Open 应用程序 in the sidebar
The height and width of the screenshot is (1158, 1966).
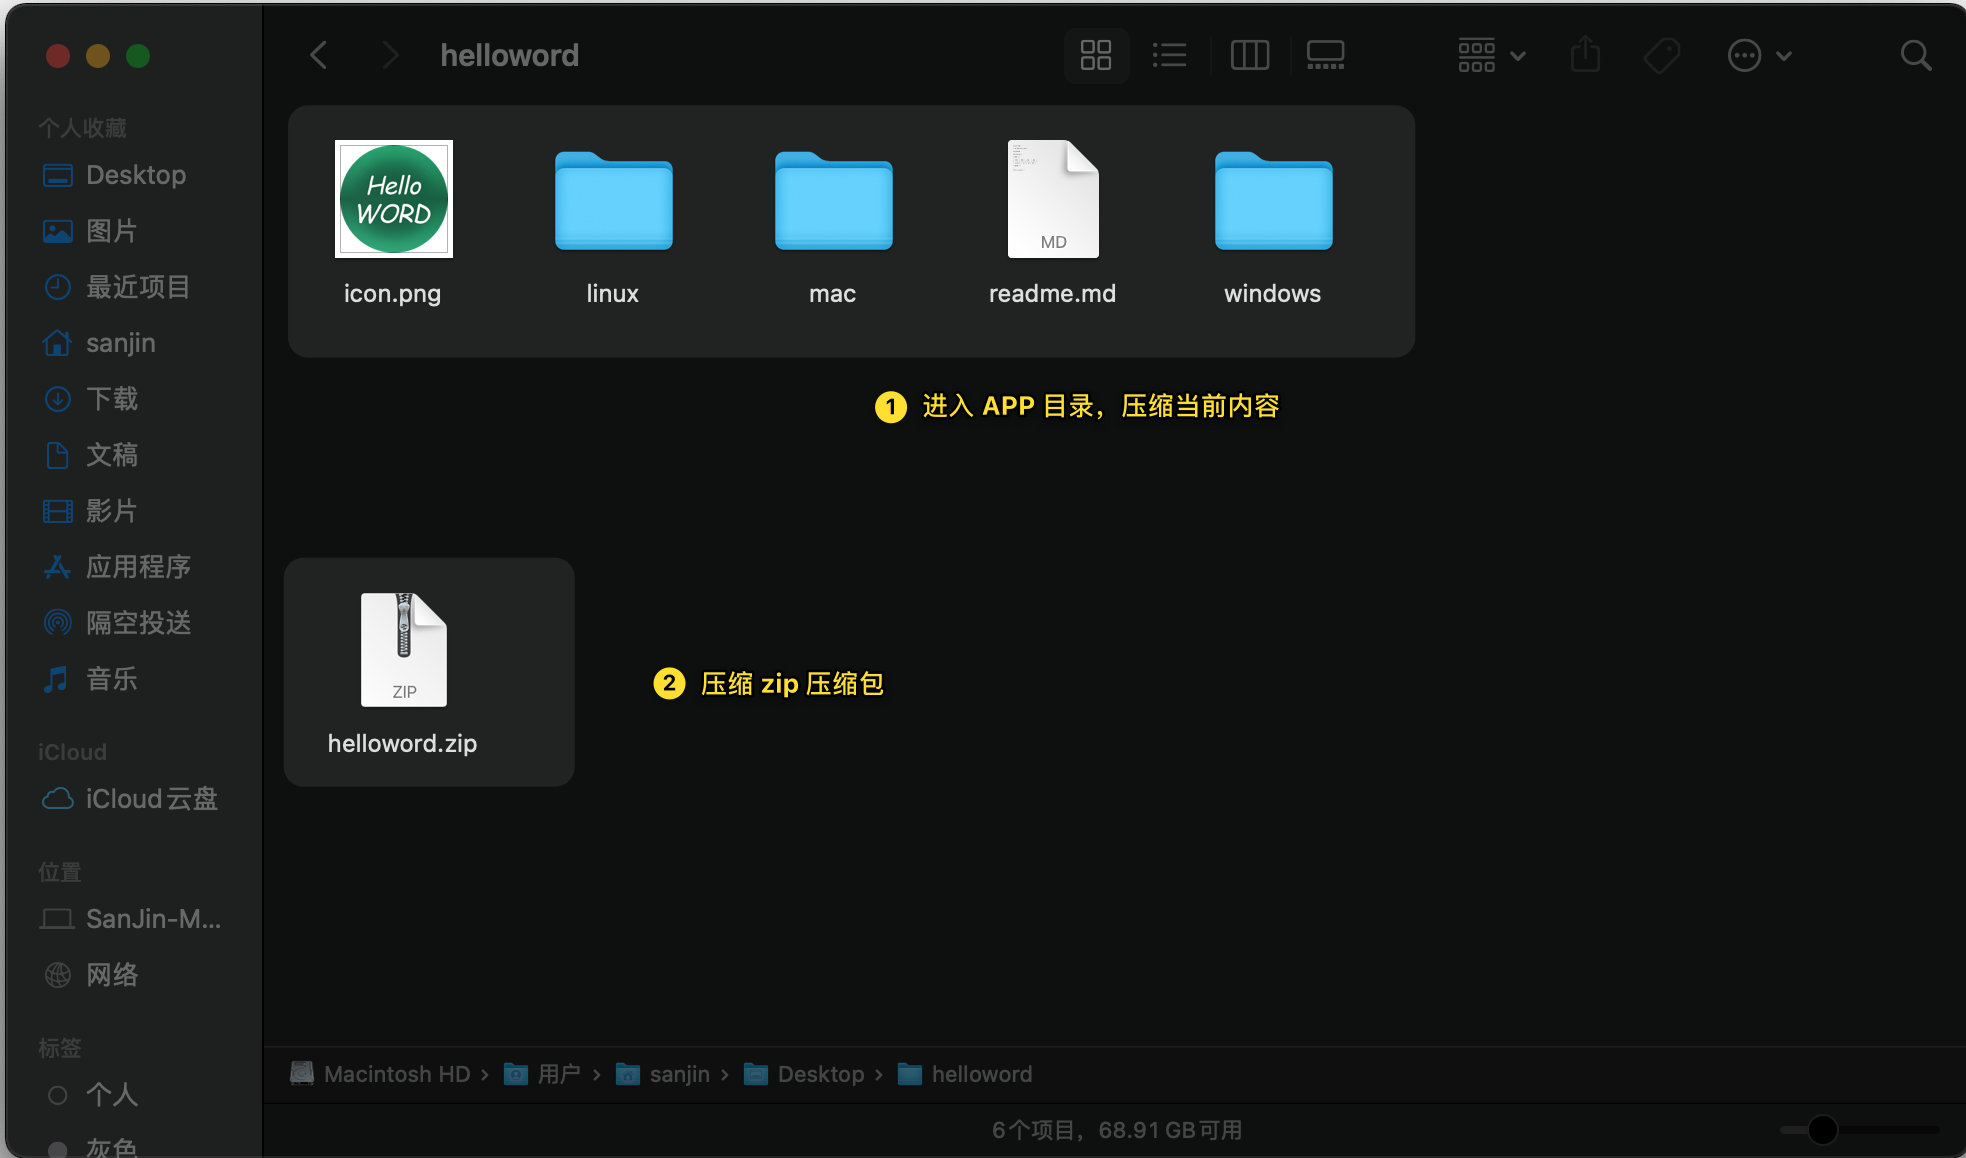[137, 567]
